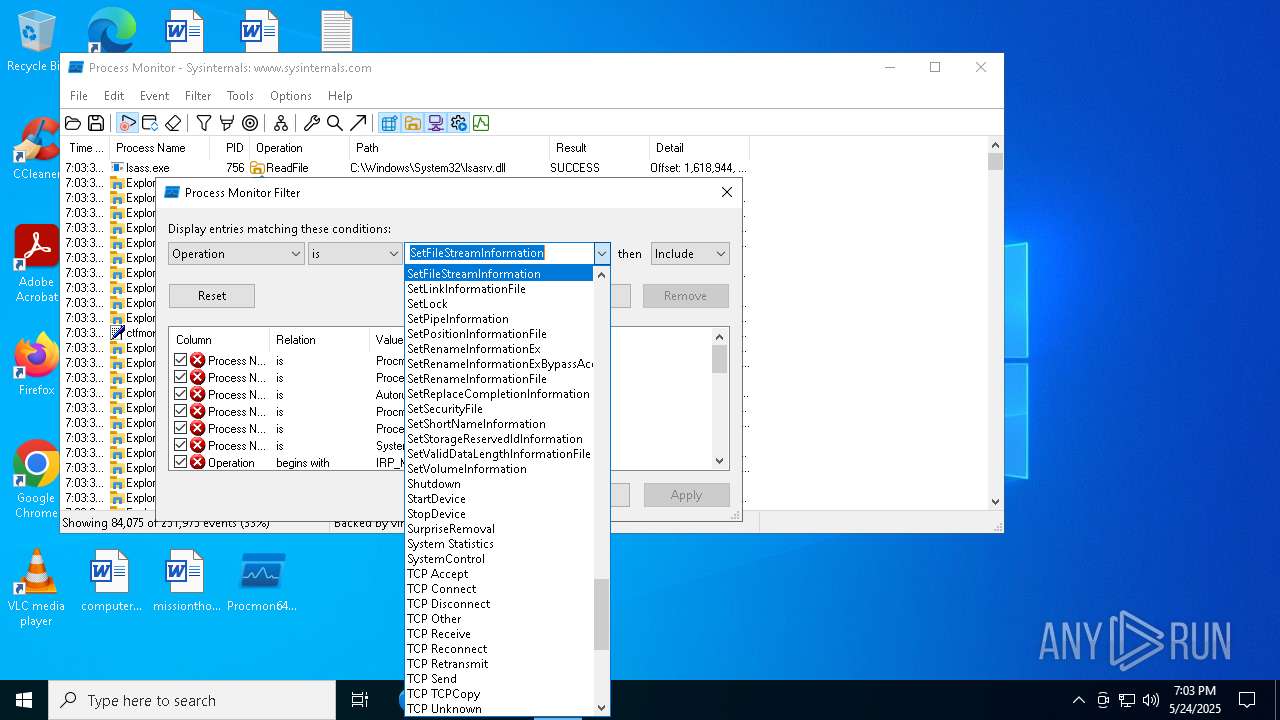Open the Options menu
The height and width of the screenshot is (720, 1280).
pyautogui.click(x=291, y=96)
